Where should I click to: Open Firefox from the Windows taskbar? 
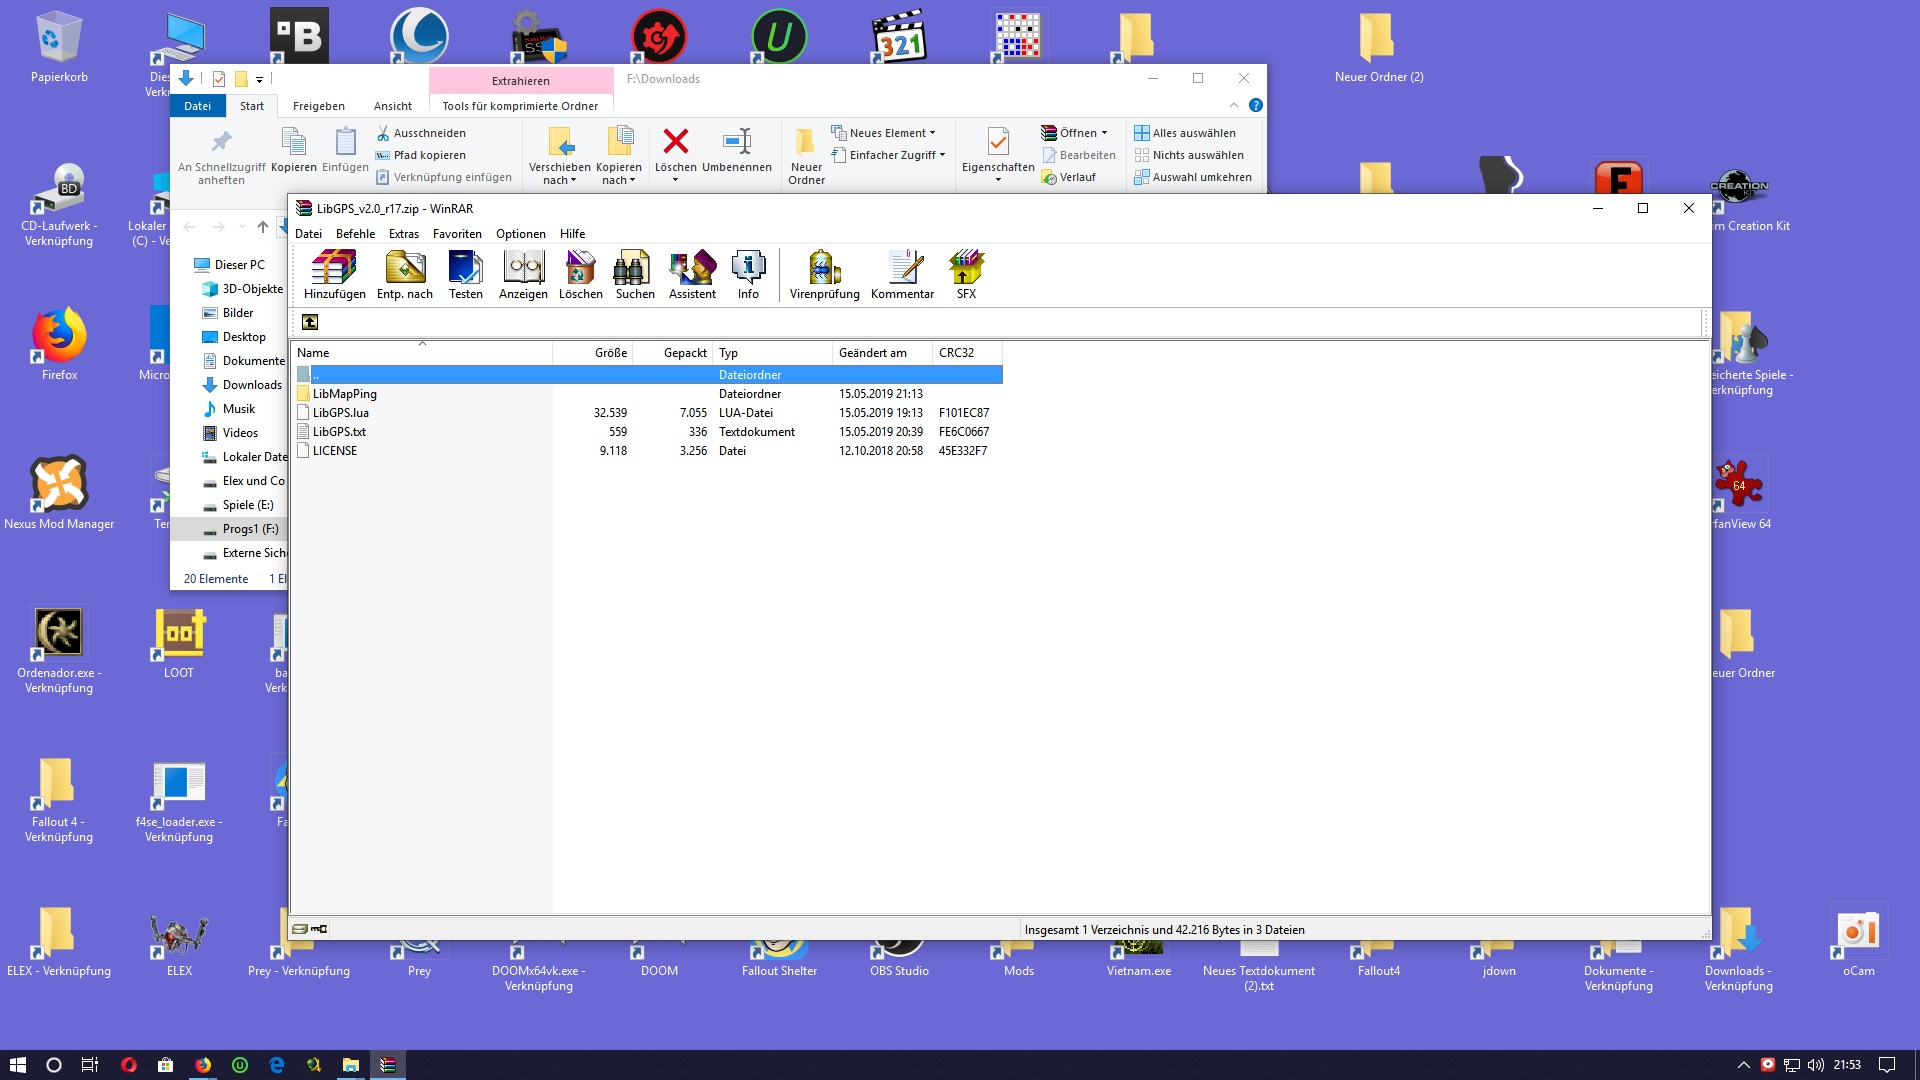[203, 1065]
